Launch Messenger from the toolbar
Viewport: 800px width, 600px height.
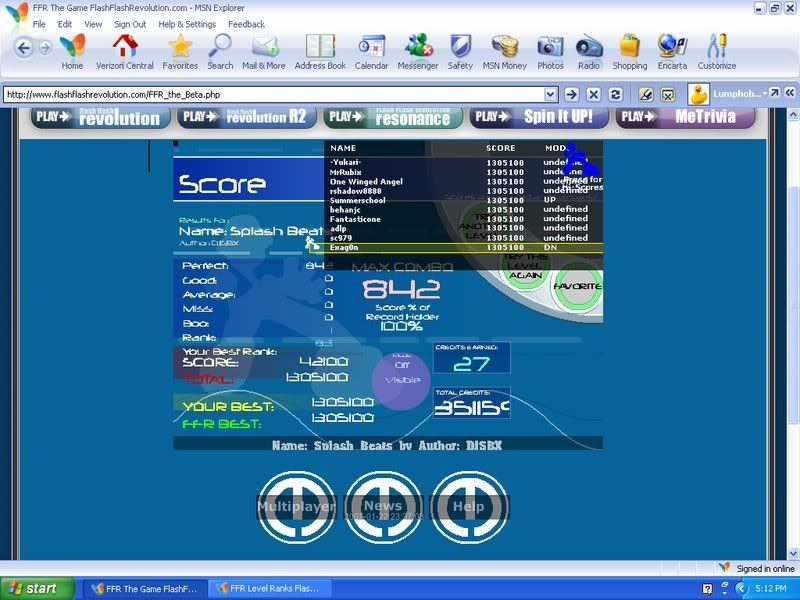pos(418,48)
